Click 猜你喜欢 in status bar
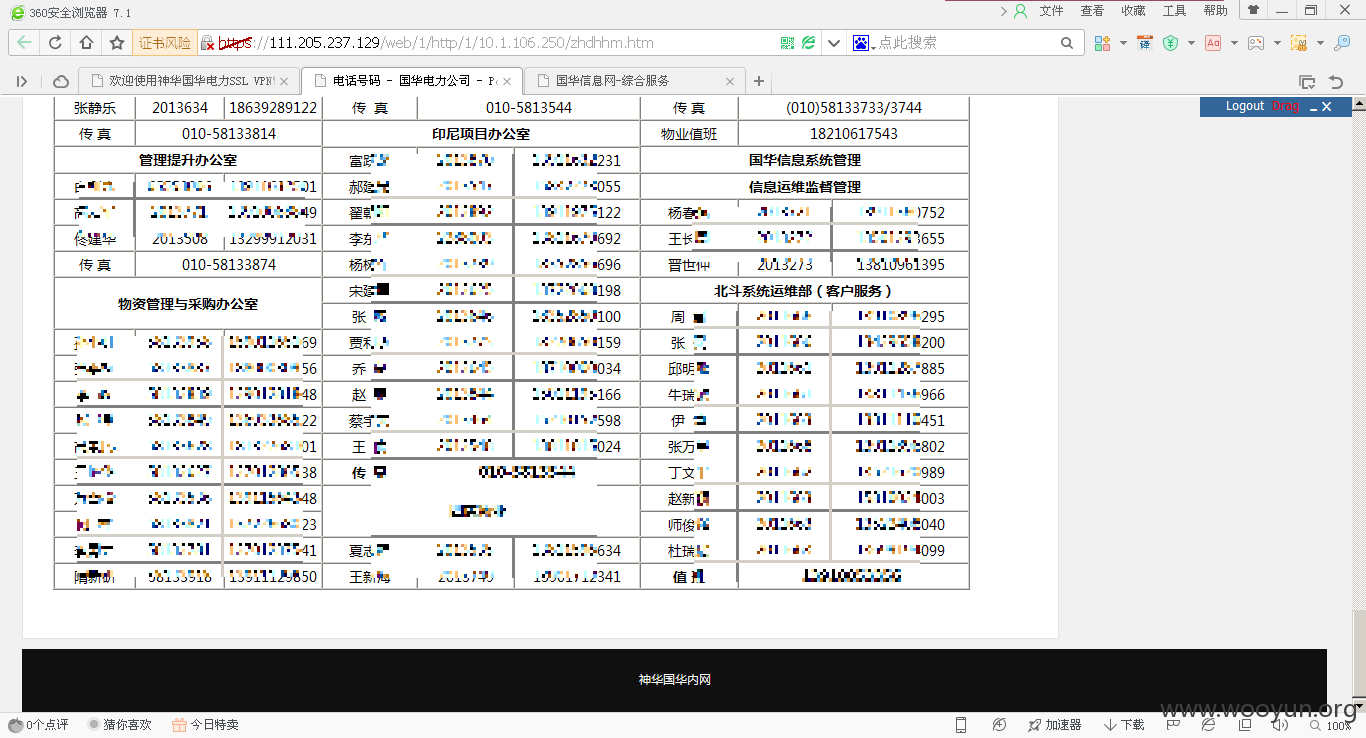The height and width of the screenshot is (738, 1366). (120, 725)
